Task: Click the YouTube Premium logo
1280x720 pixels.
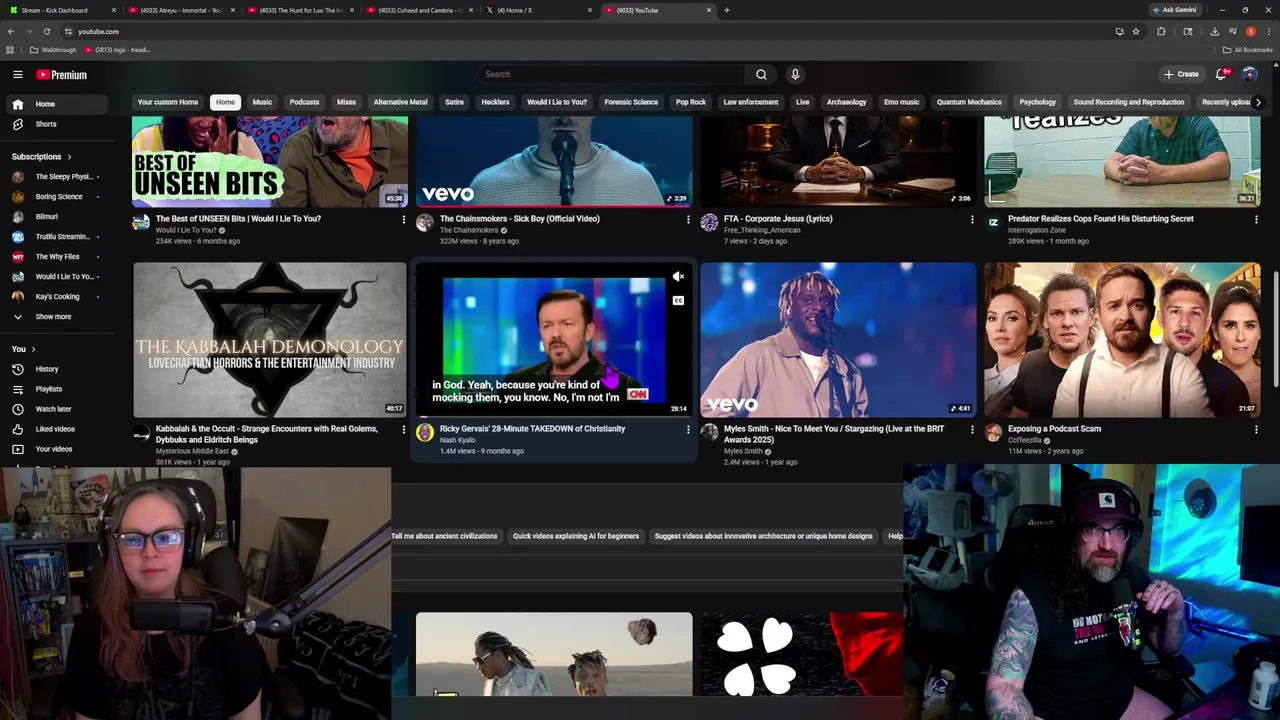Action: tap(62, 75)
